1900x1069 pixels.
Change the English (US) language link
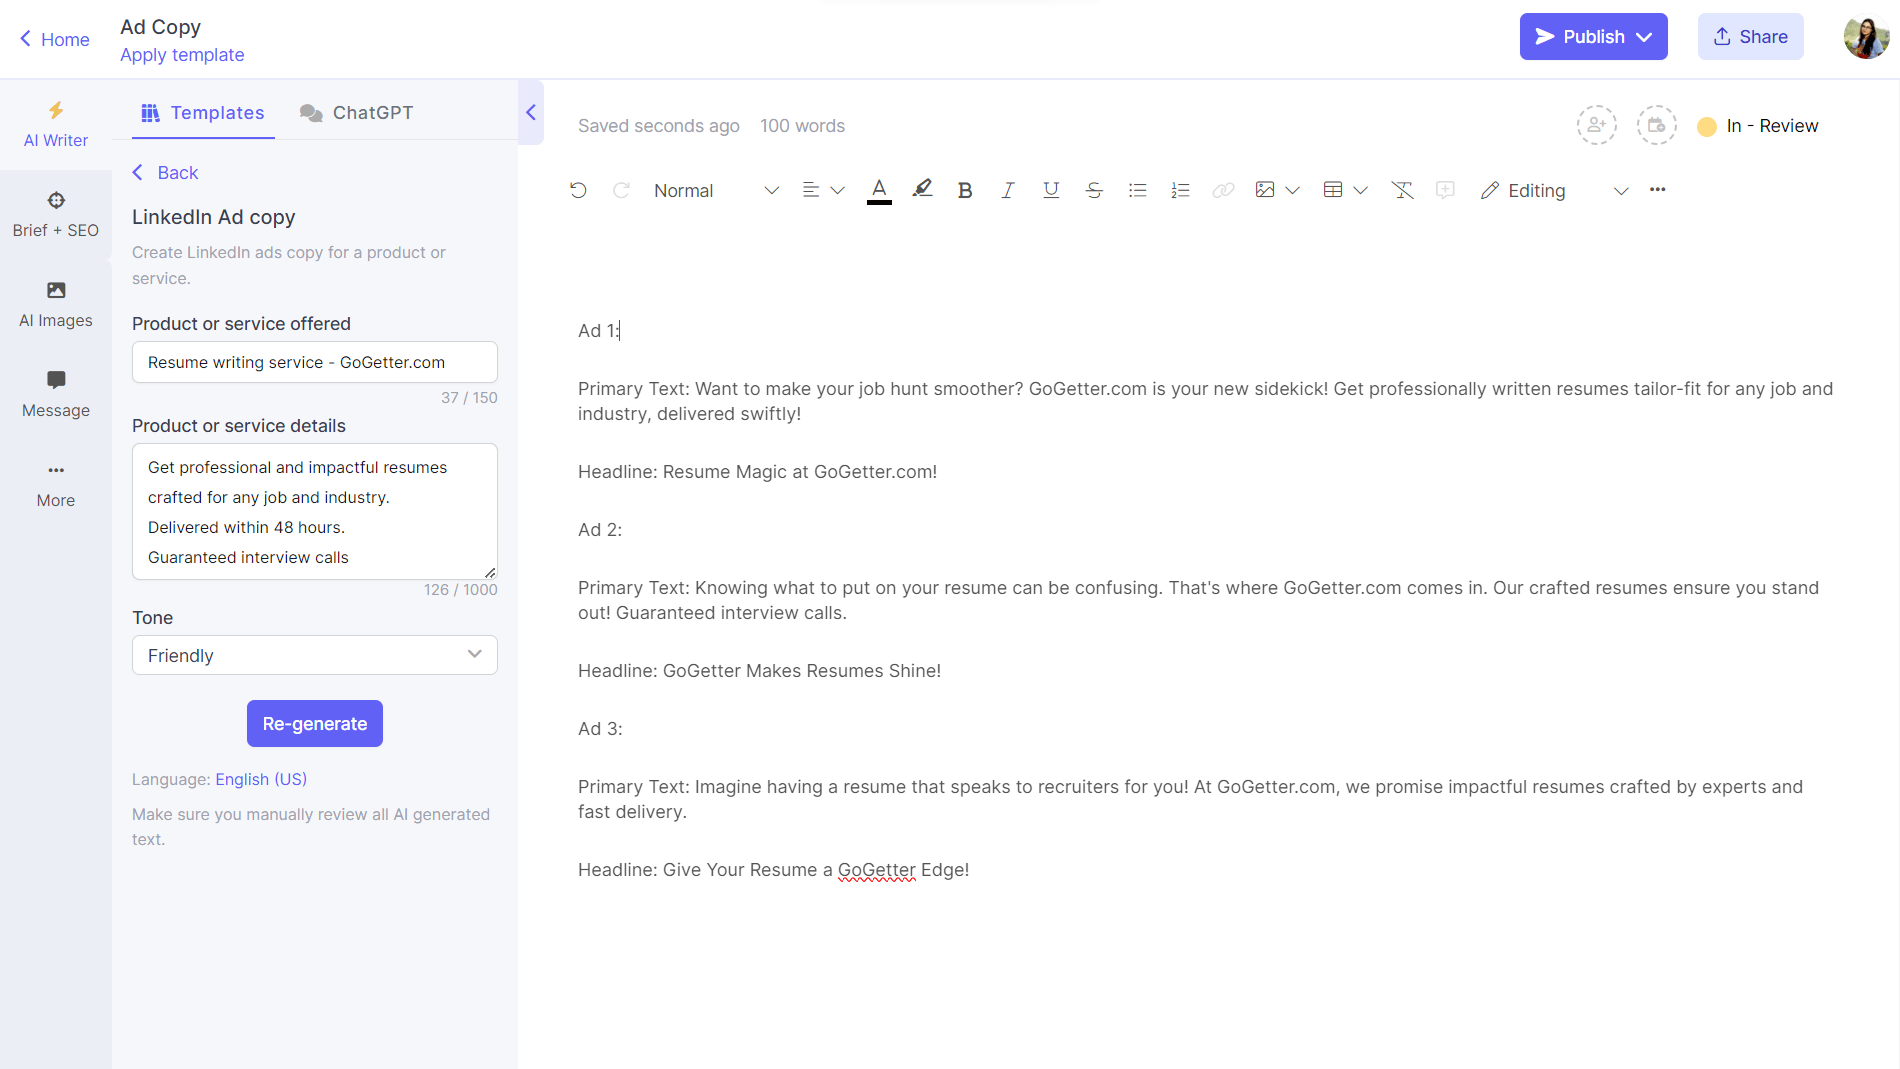coord(261,779)
